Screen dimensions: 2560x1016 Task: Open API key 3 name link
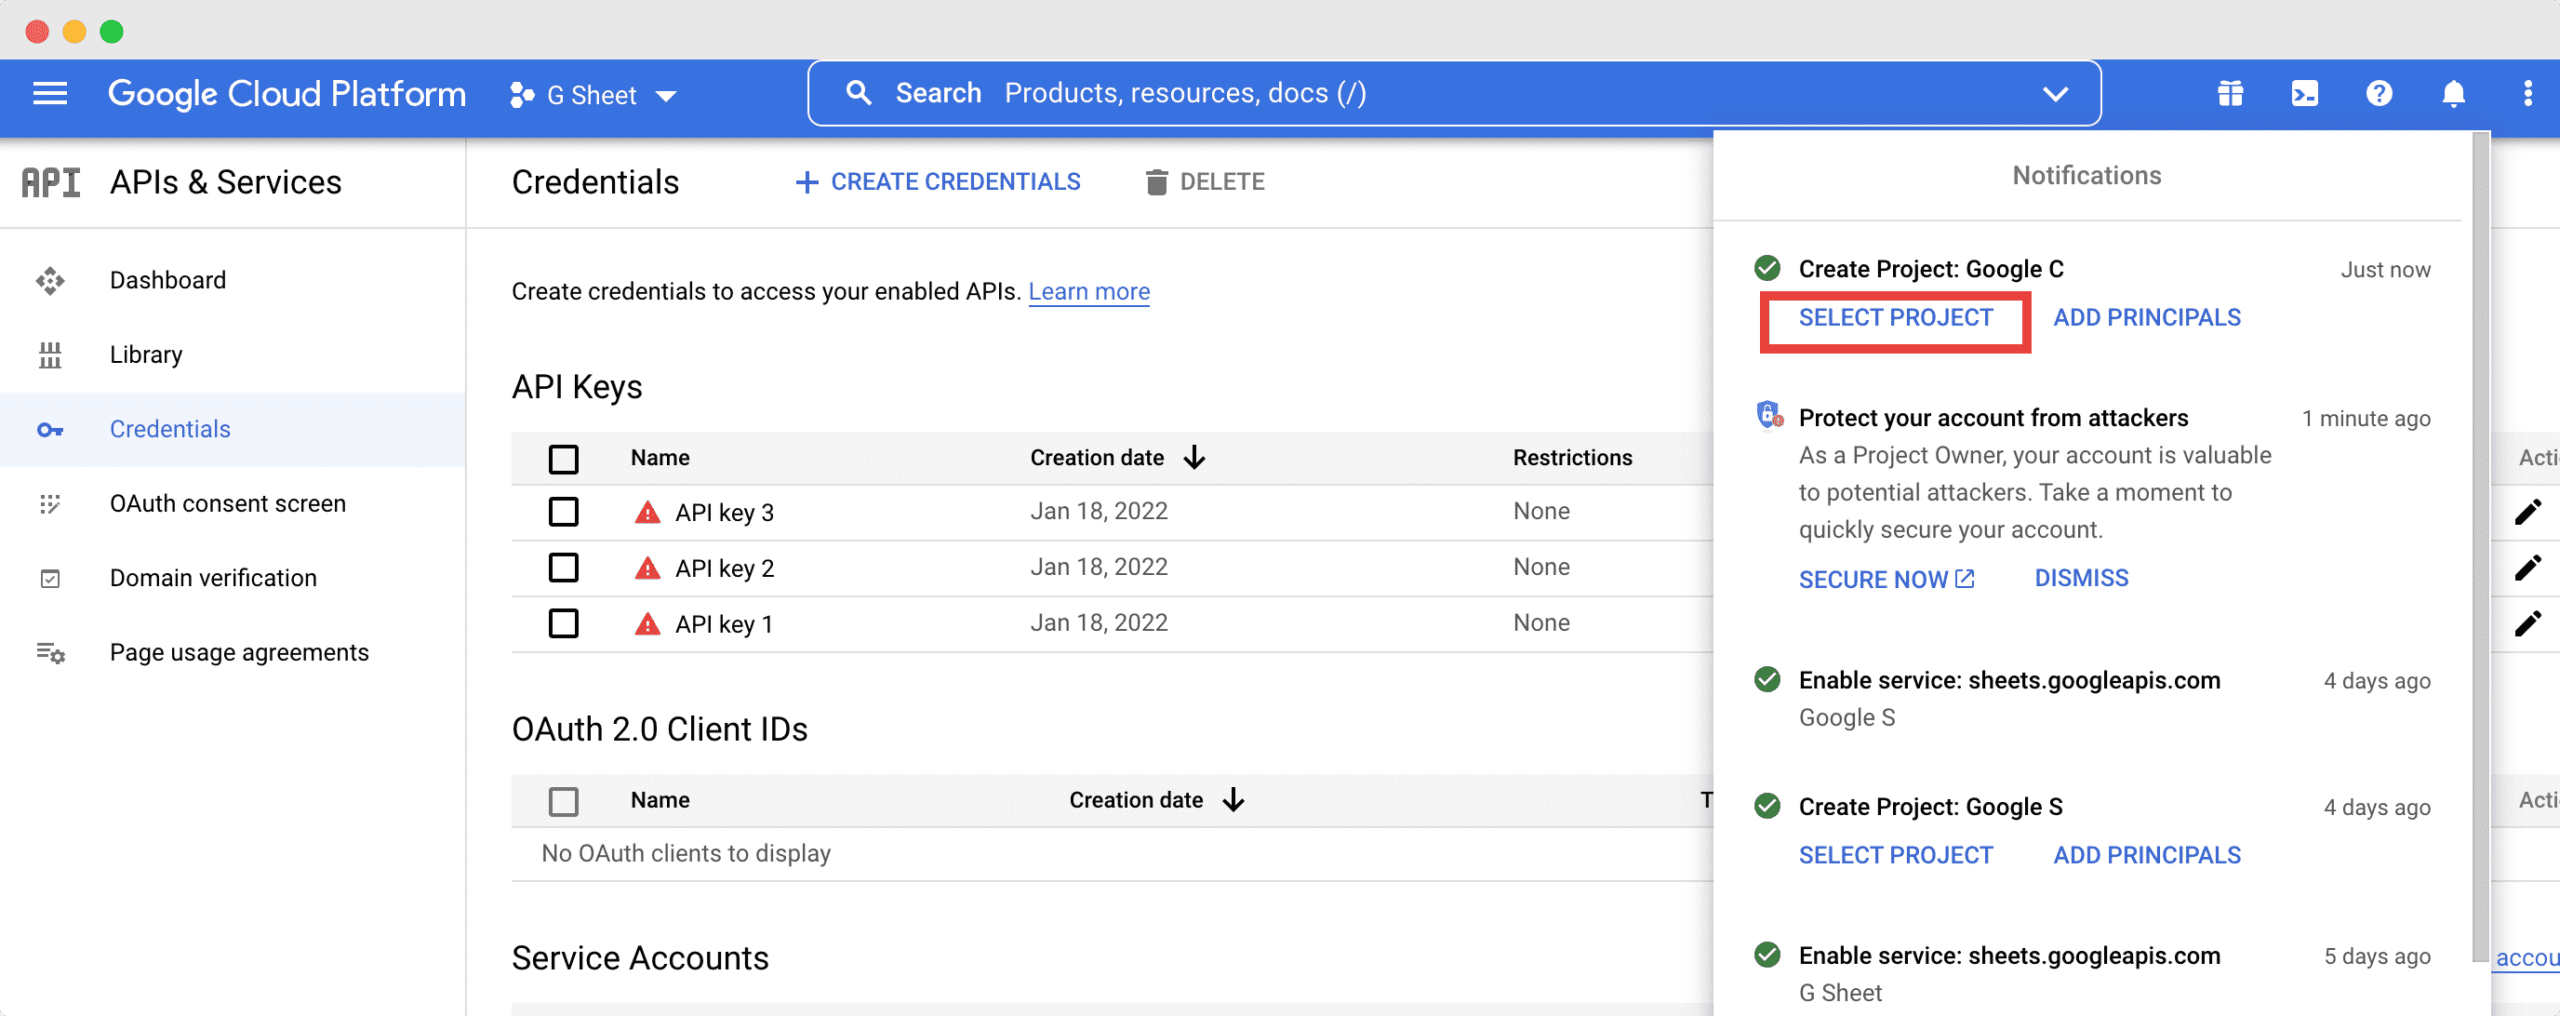click(x=725, y=513)
